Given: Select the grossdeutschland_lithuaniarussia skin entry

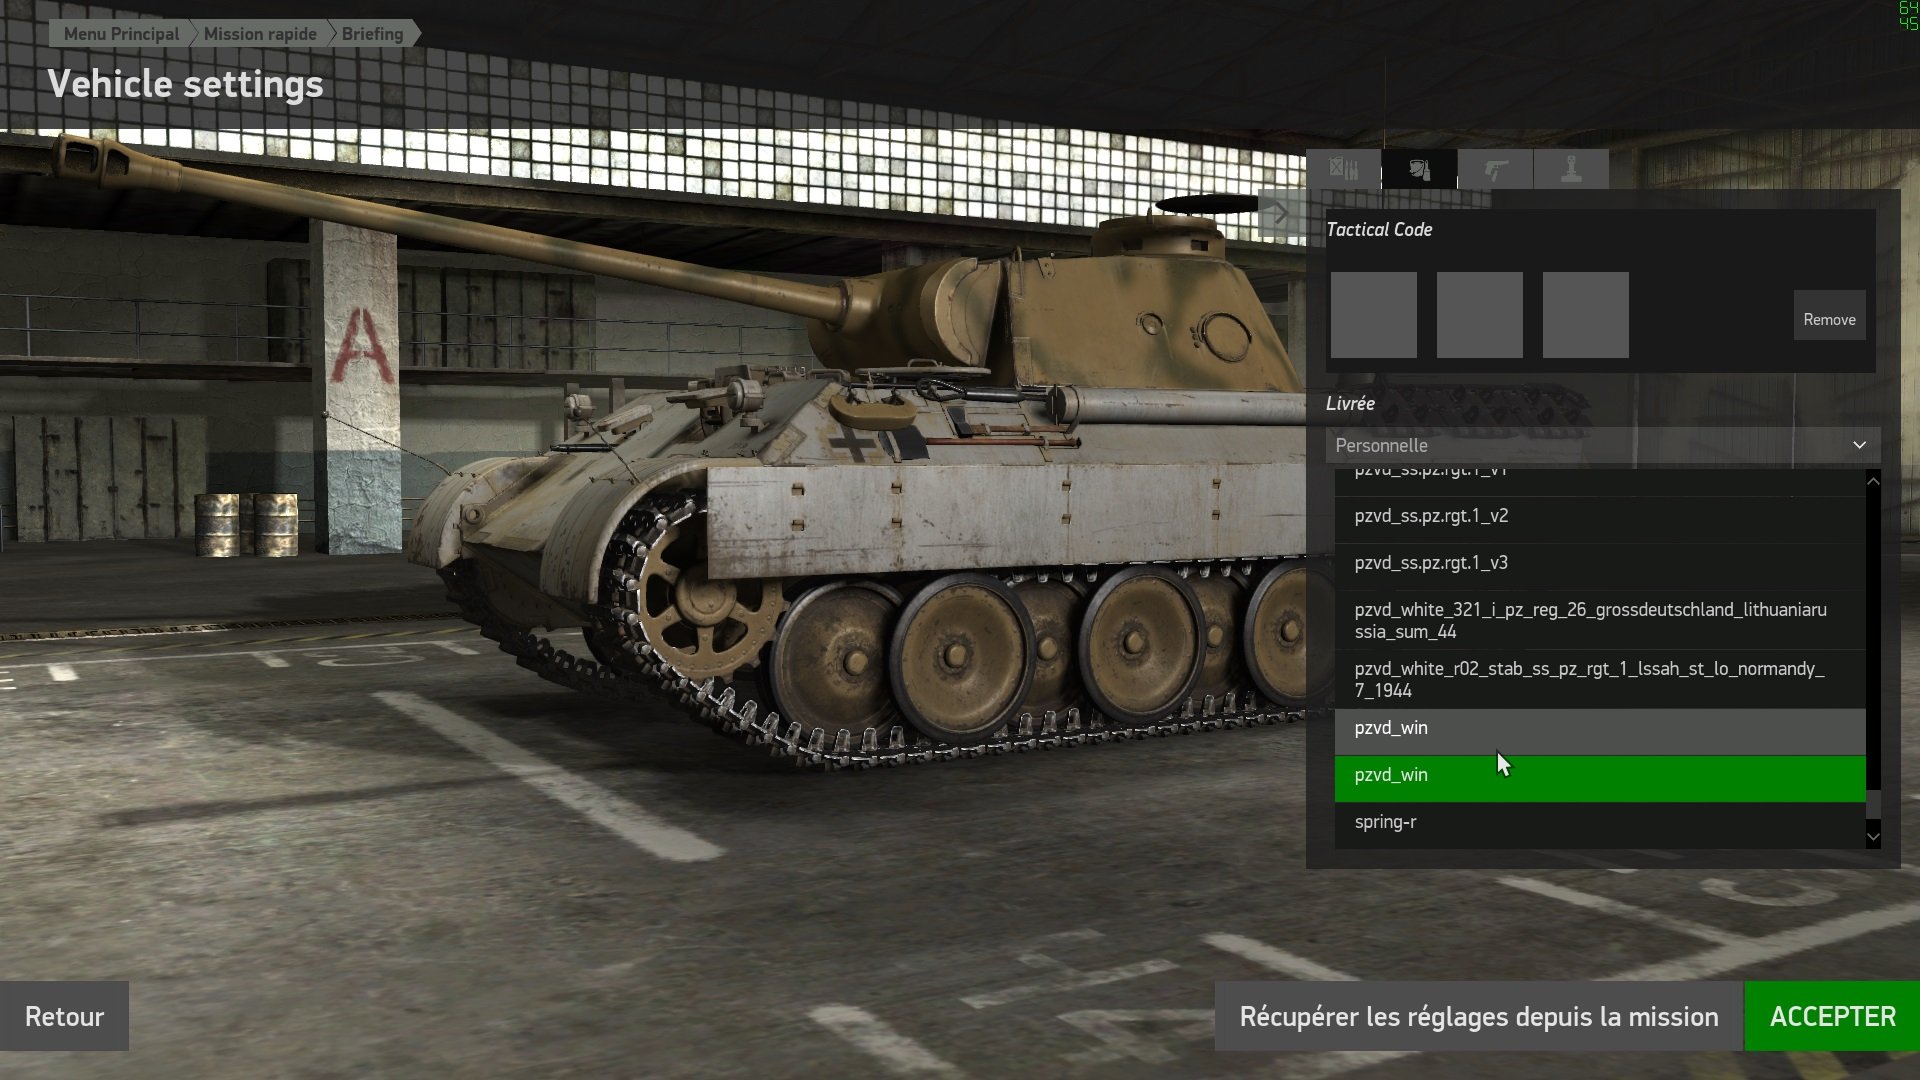Looking at the screenshot, I should [1600, 620].
